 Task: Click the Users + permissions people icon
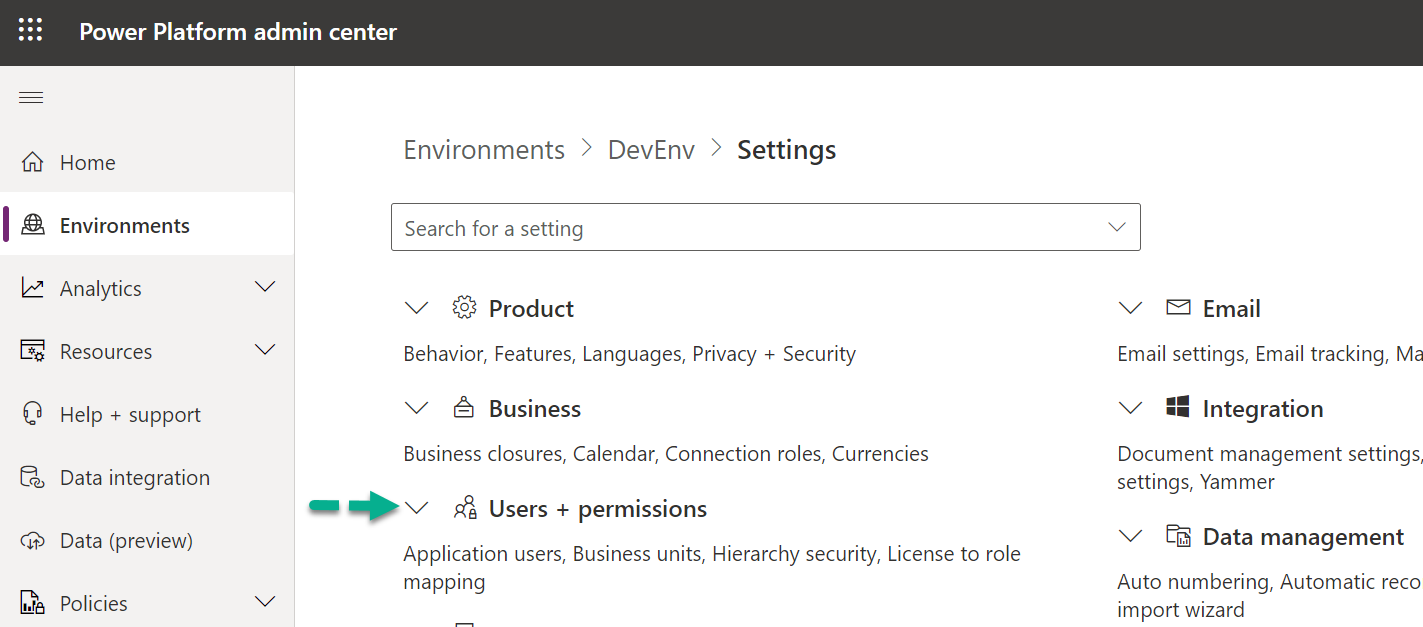pyautogui.click(x=465, y=508)
